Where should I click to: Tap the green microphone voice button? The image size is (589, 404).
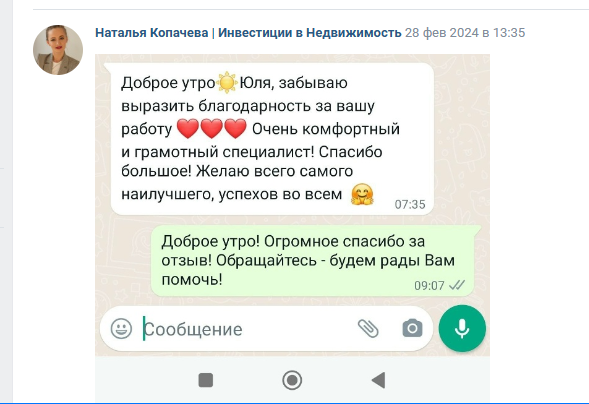[x=462, y=329]
